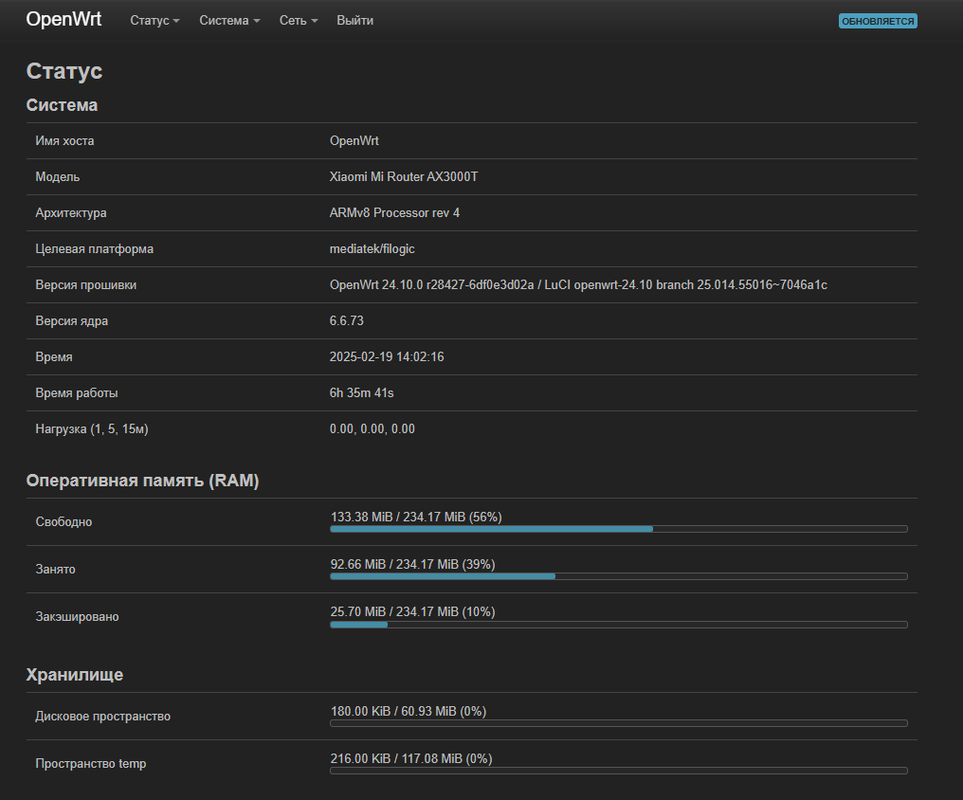Screen dimensions: 963x800
Task: Click the Пространство temp label
Action: click(90, 764)
